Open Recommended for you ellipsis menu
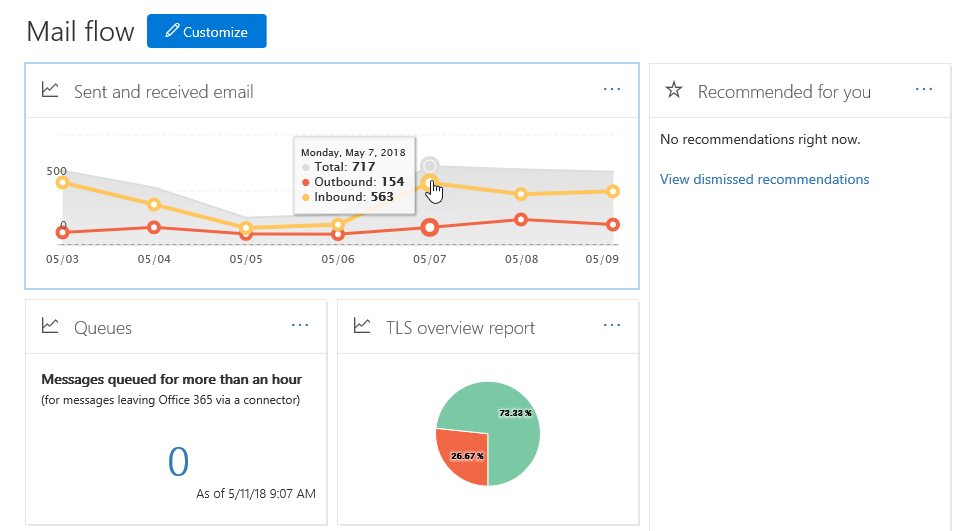 (x=924, y=90)
